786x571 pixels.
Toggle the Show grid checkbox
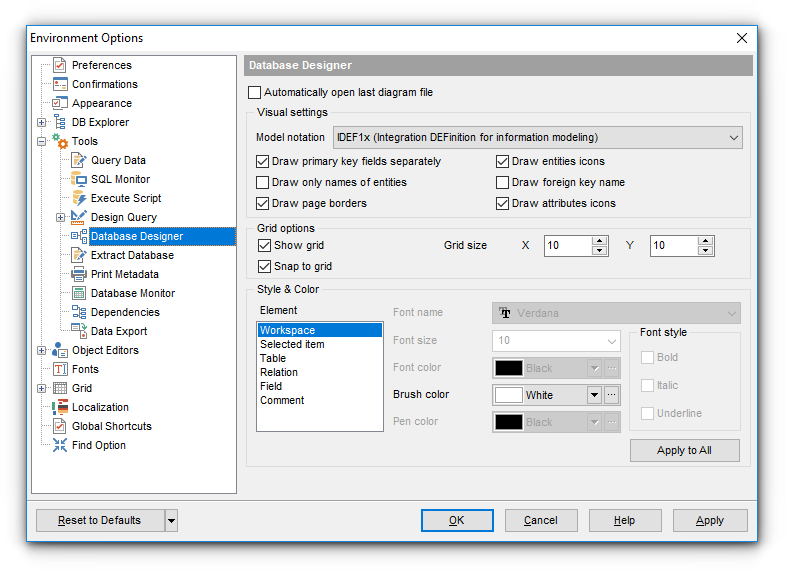click(x=264, y=245)
